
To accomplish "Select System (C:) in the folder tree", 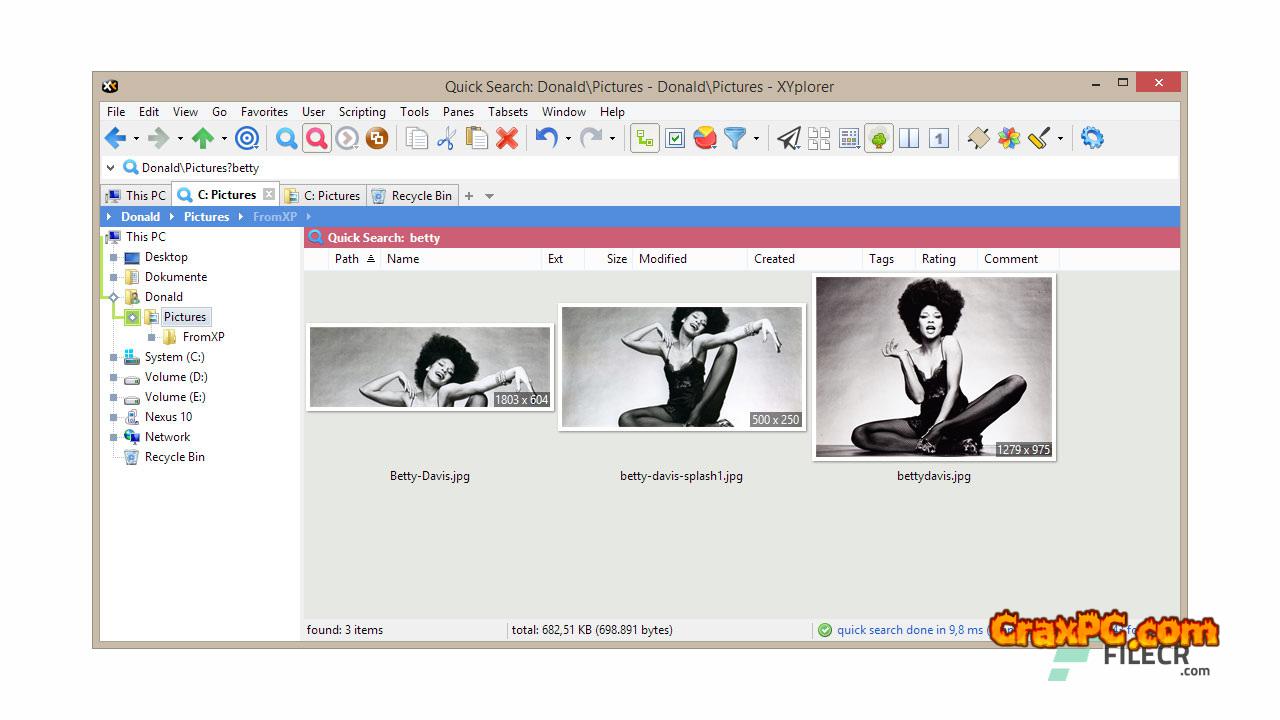I will coord(174,357).
